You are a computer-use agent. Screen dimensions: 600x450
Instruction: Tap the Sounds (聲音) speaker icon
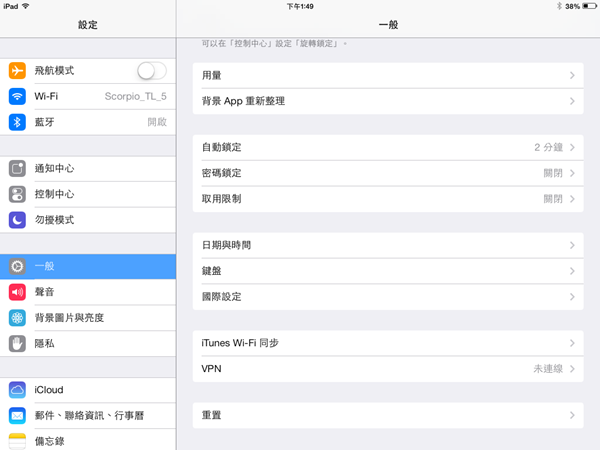17,292
